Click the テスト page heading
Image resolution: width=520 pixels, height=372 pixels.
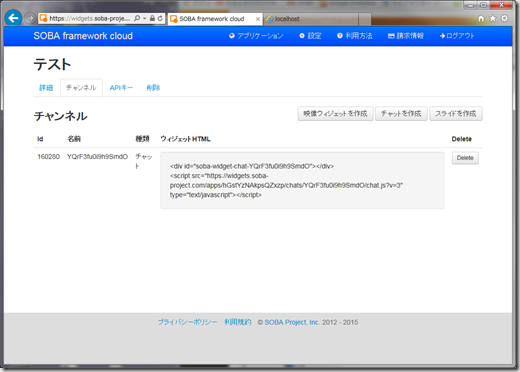[x=52, y=64]
